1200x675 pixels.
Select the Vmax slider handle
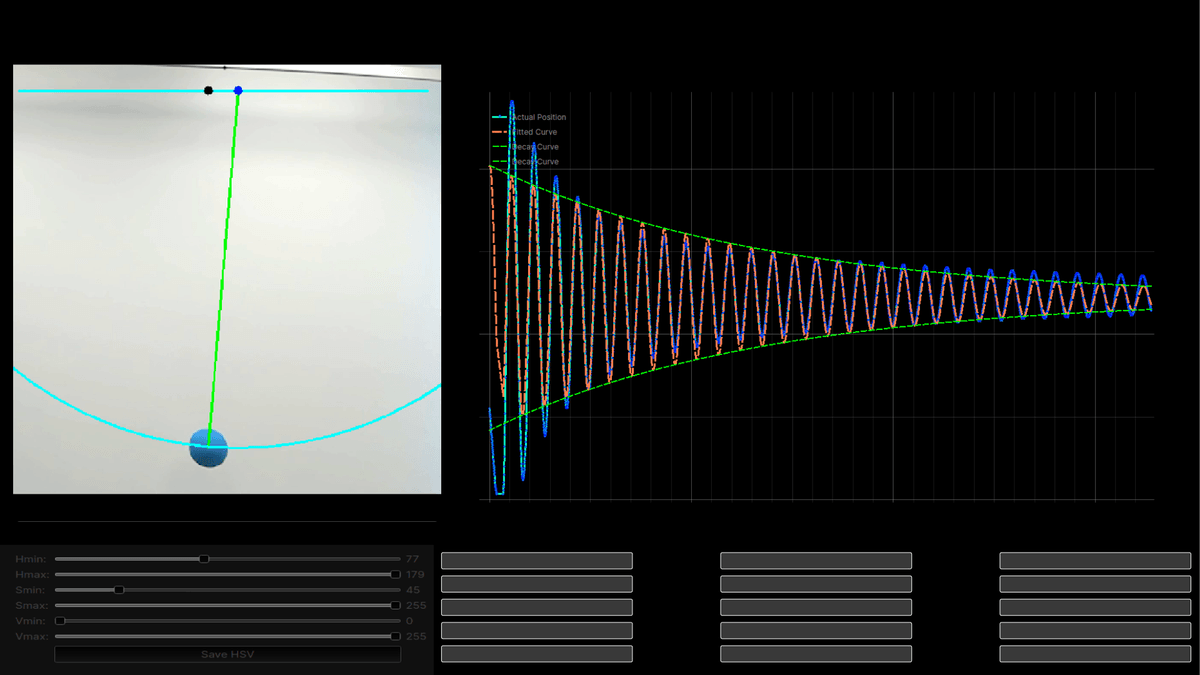(x=398, y=635)
